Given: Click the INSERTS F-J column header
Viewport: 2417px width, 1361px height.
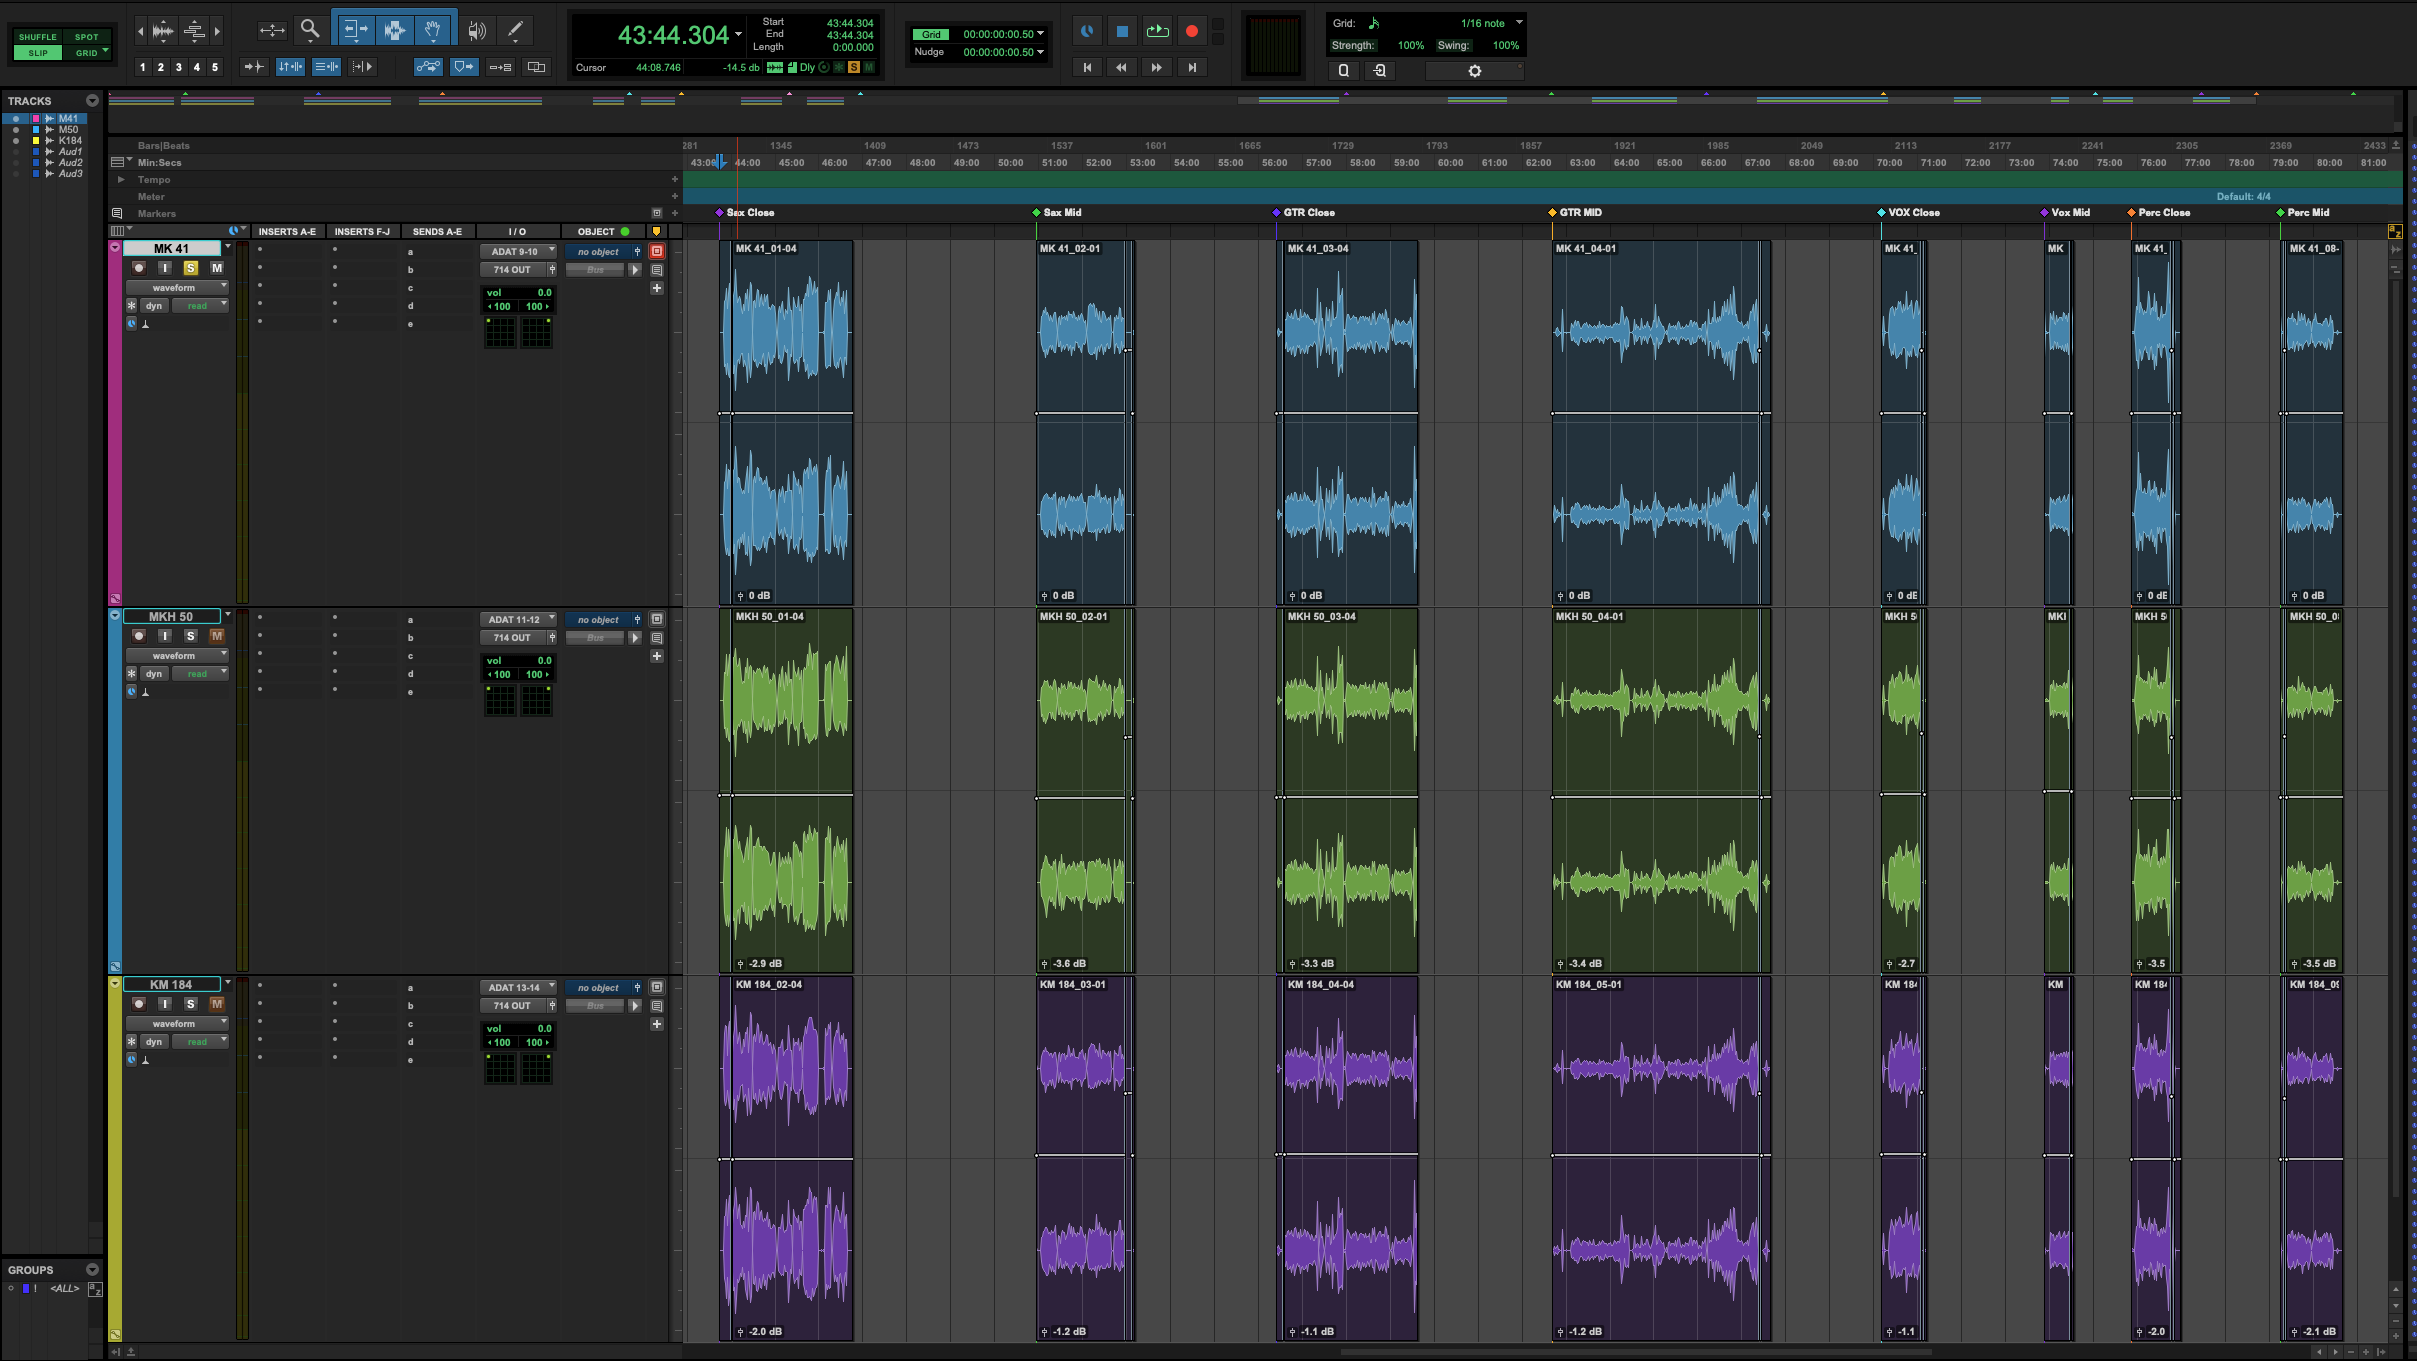Looking at the screenshot, I should click(x=362, y=232).
